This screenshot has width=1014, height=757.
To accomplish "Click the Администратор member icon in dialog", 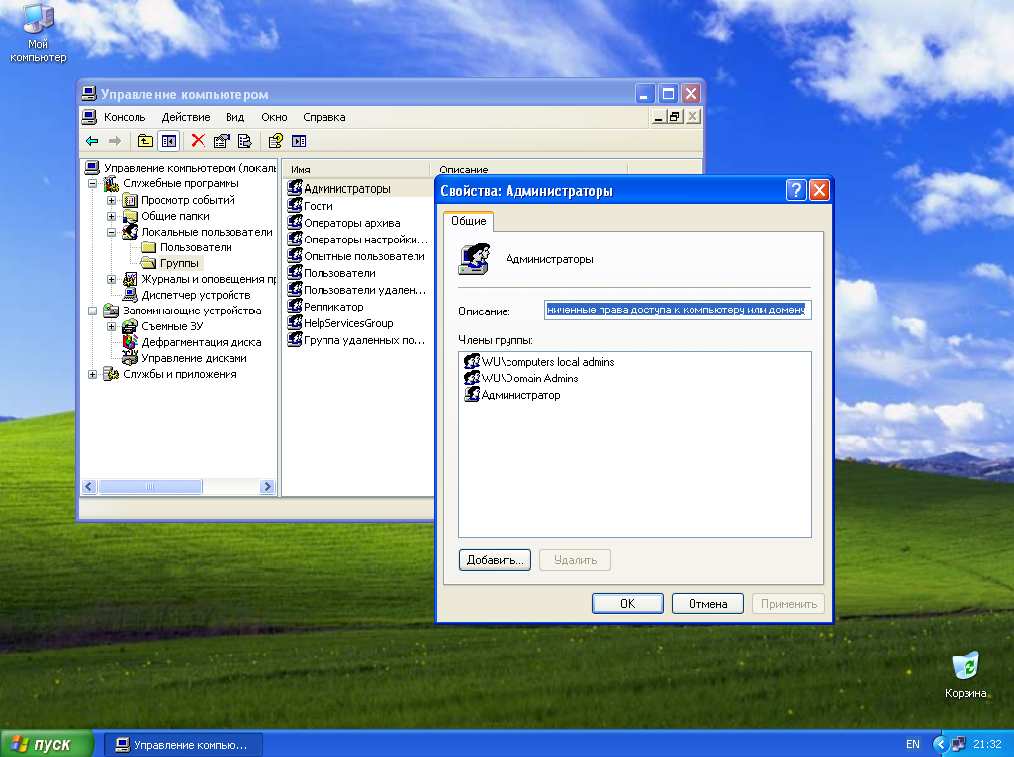I will click(x=472, y=395).
